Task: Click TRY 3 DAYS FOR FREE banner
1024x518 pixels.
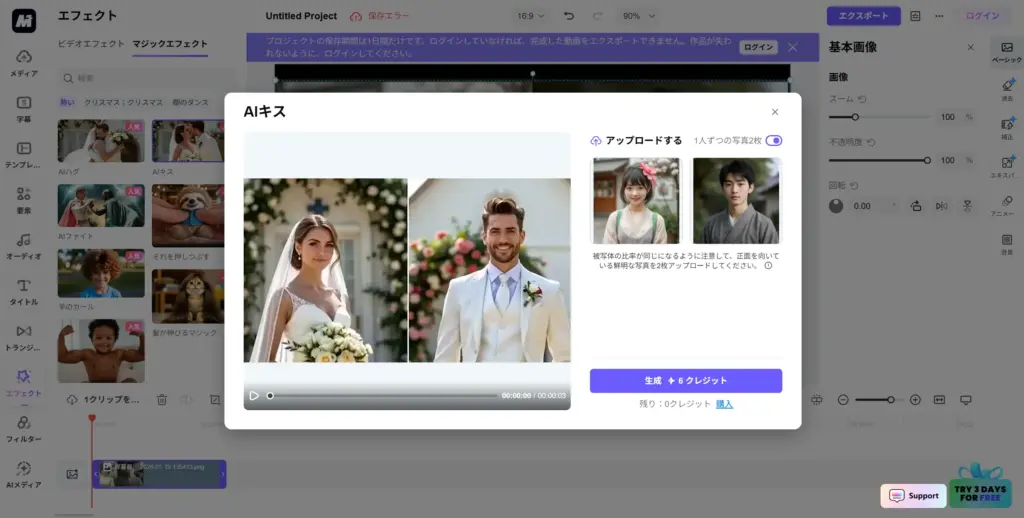Action: tap(980, 493)
